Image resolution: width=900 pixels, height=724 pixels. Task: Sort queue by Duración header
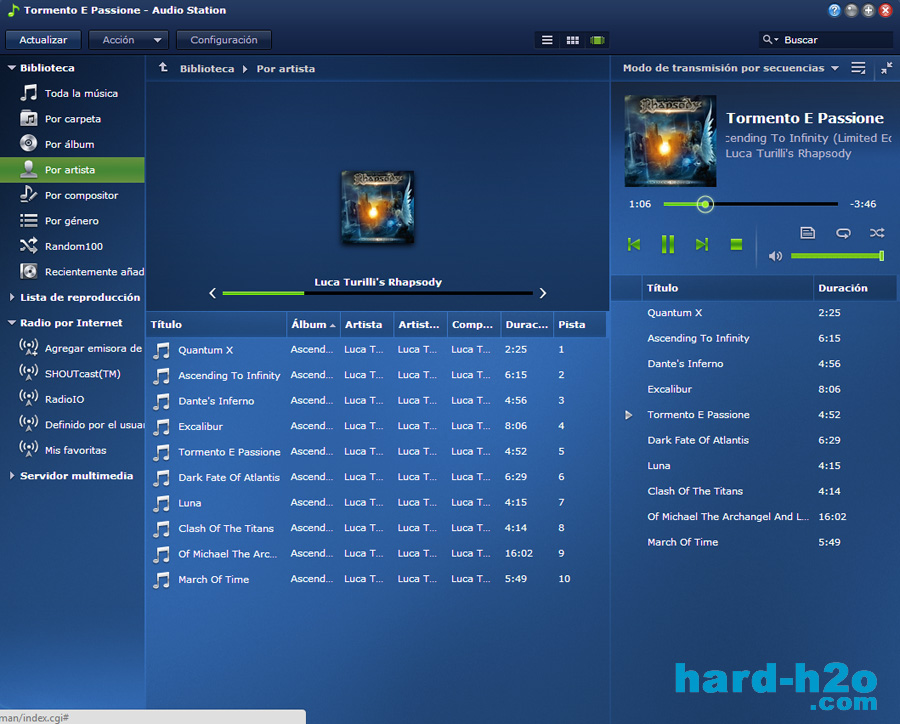854,288
